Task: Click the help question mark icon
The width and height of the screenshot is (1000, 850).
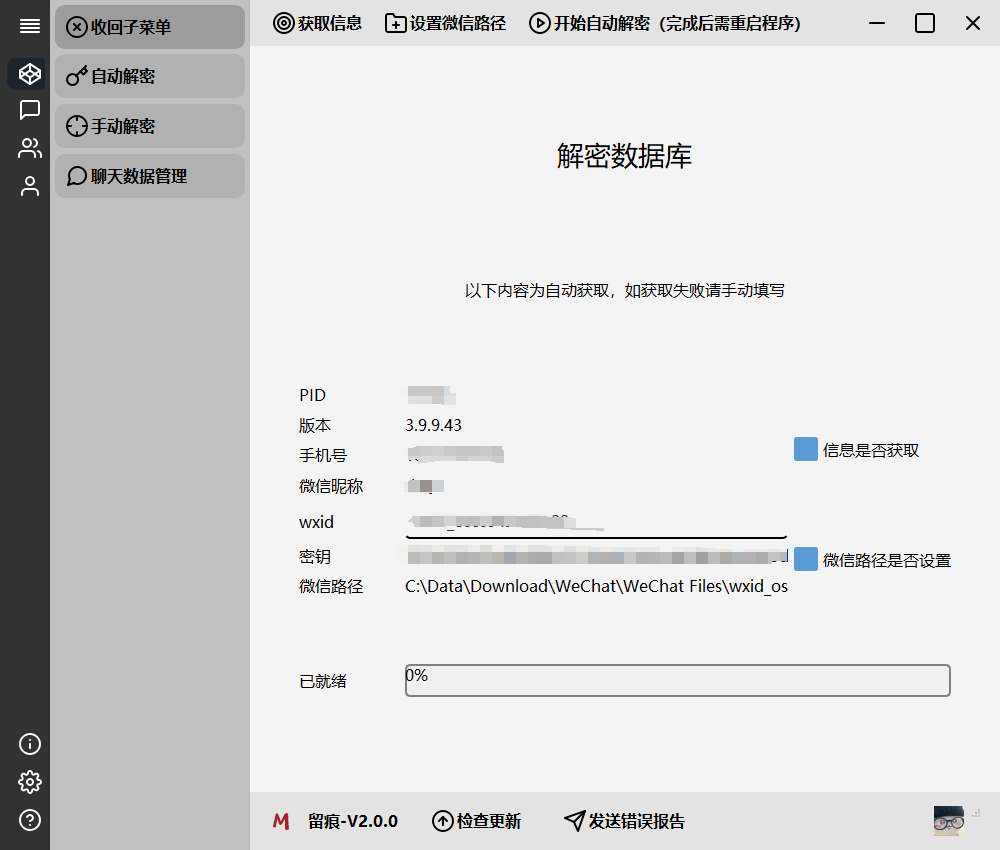Action: (29, 820)
